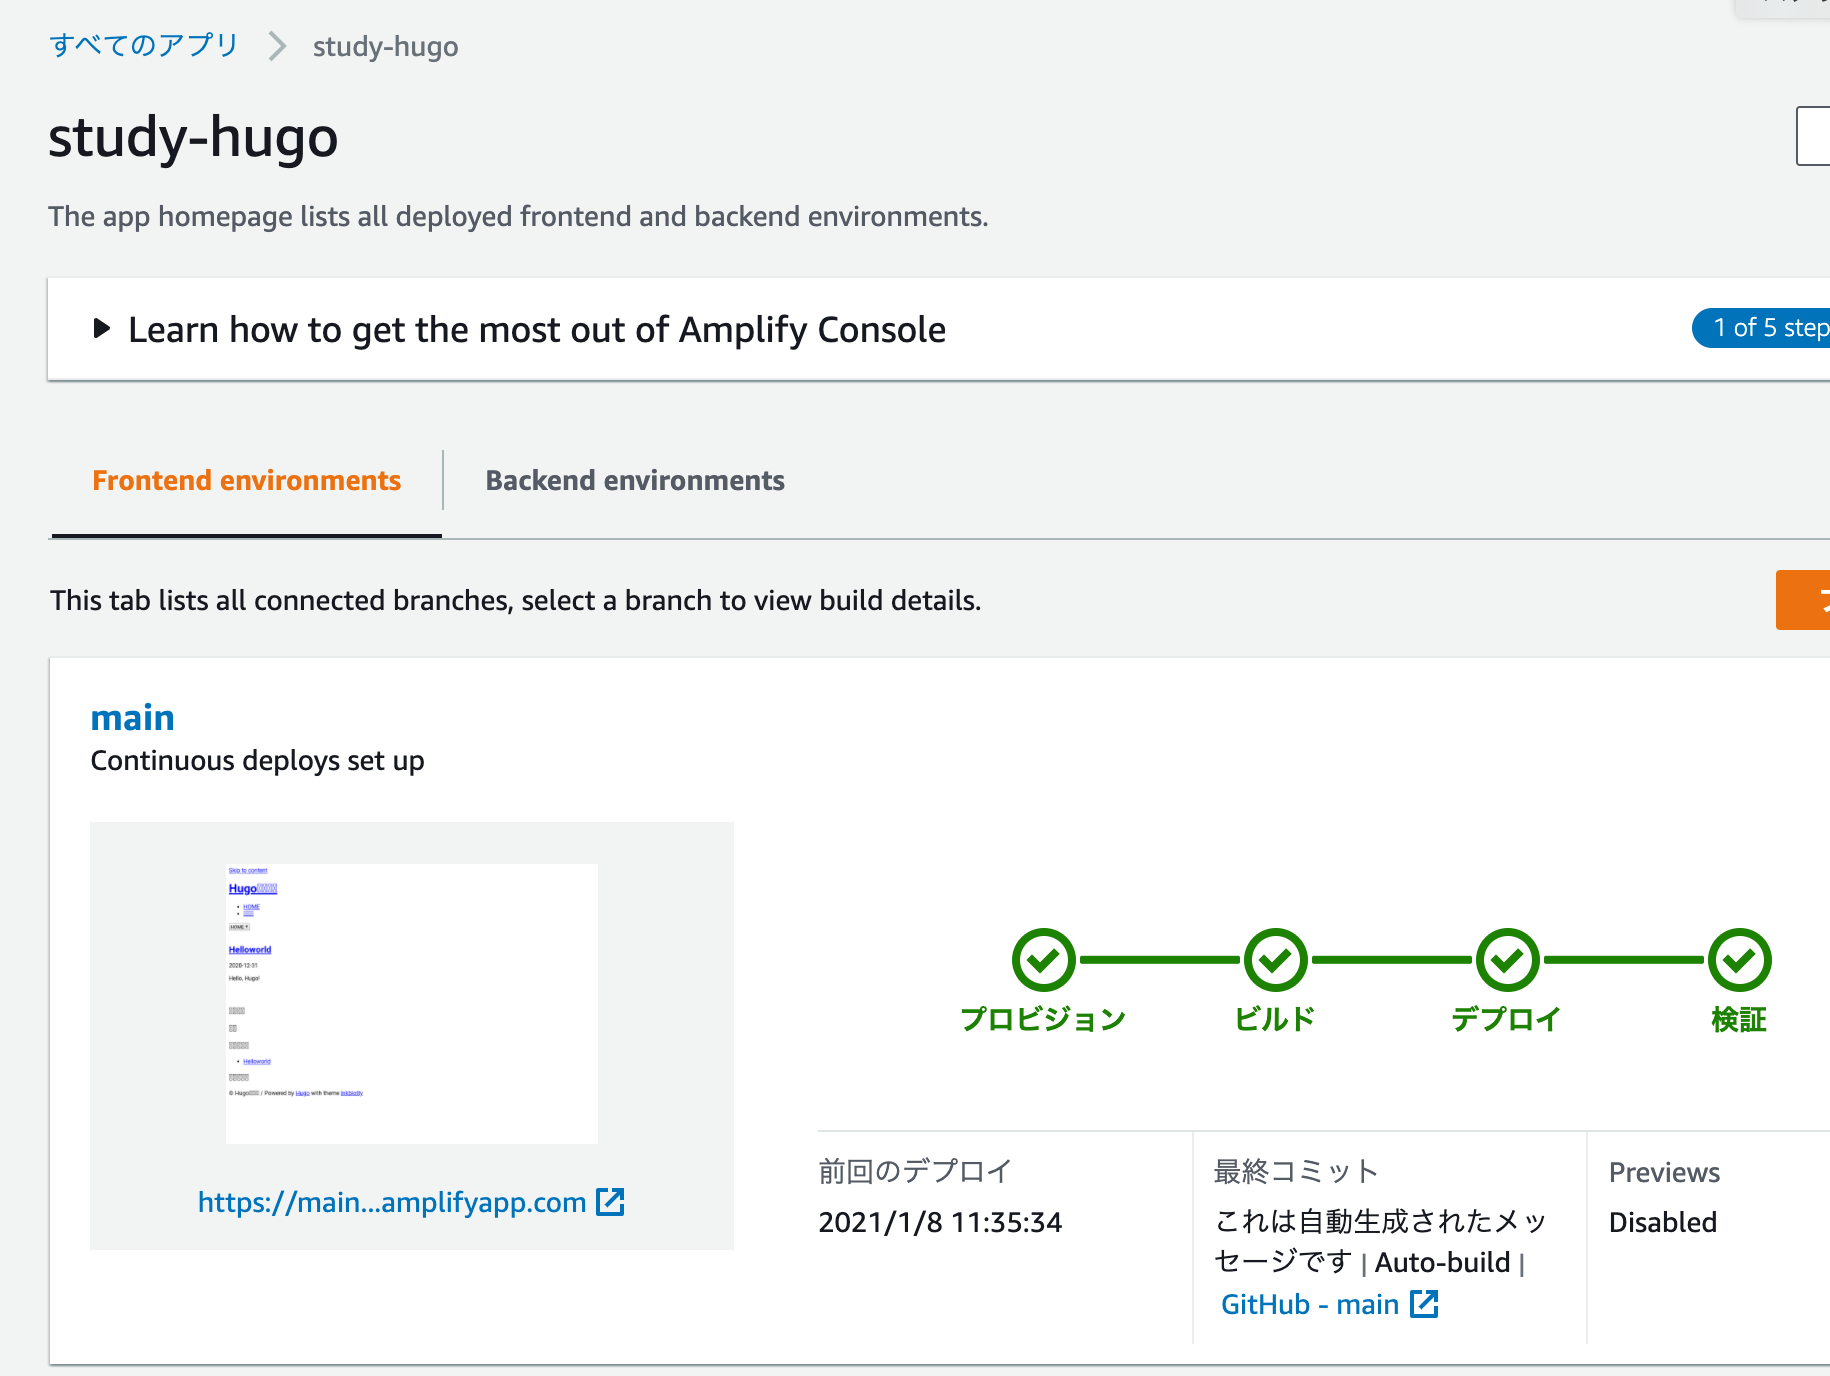Open the https://main...amplifyapp.com link
This screenshot has height=1376, width=1830.
click(x=392, y=1202)
